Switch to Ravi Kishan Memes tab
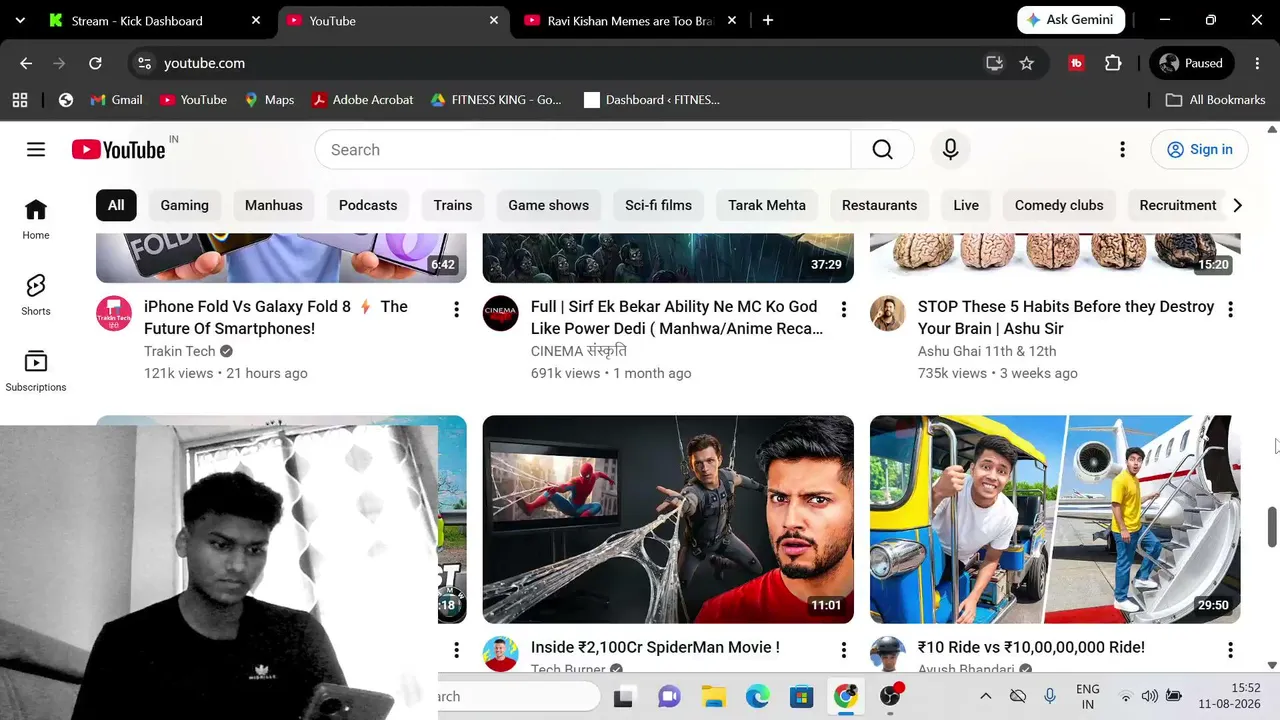Screen dimensions: 1280x720 (x=631, y=20)
